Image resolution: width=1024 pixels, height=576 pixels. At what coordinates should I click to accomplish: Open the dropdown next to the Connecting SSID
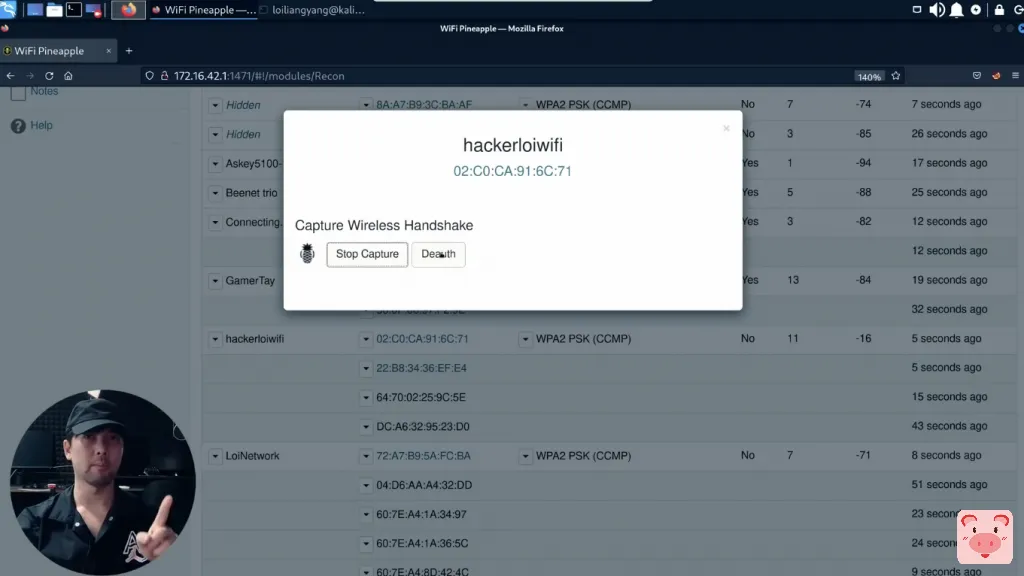(x=215, y=223)
